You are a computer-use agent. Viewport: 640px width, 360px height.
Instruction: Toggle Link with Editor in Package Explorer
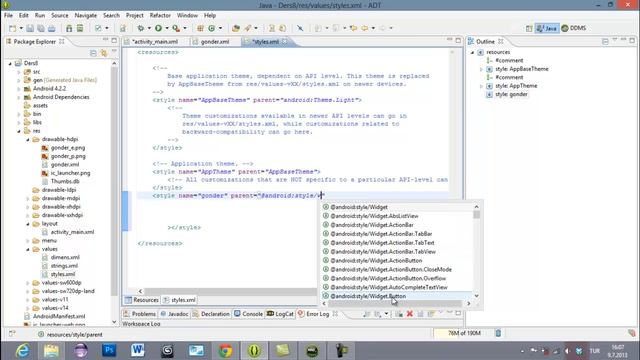click(x=104, y=53)
